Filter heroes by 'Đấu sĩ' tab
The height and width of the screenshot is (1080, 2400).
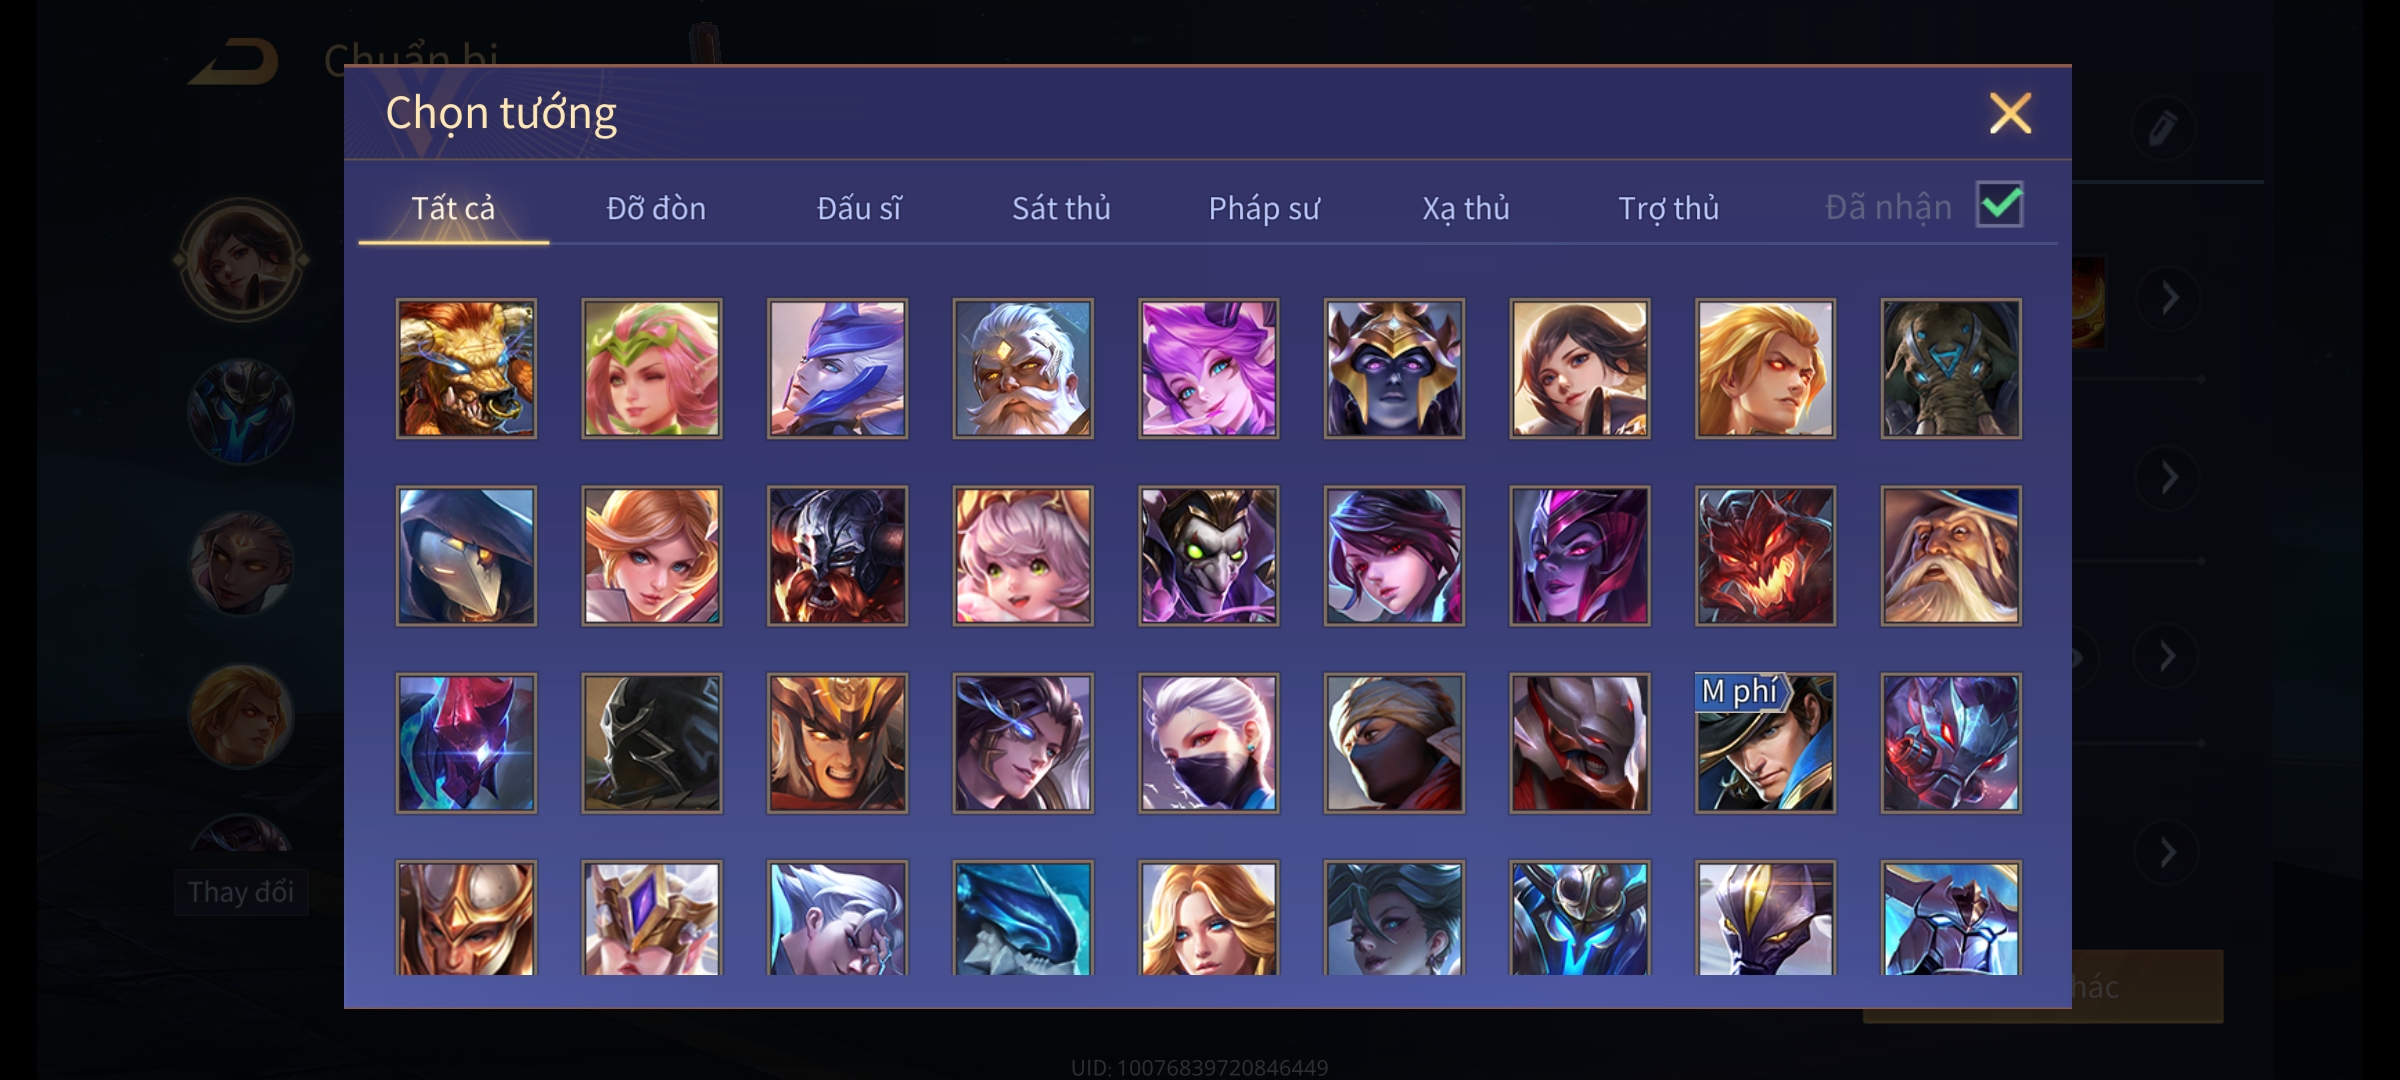pyautogui.click(x=859, y=208)
